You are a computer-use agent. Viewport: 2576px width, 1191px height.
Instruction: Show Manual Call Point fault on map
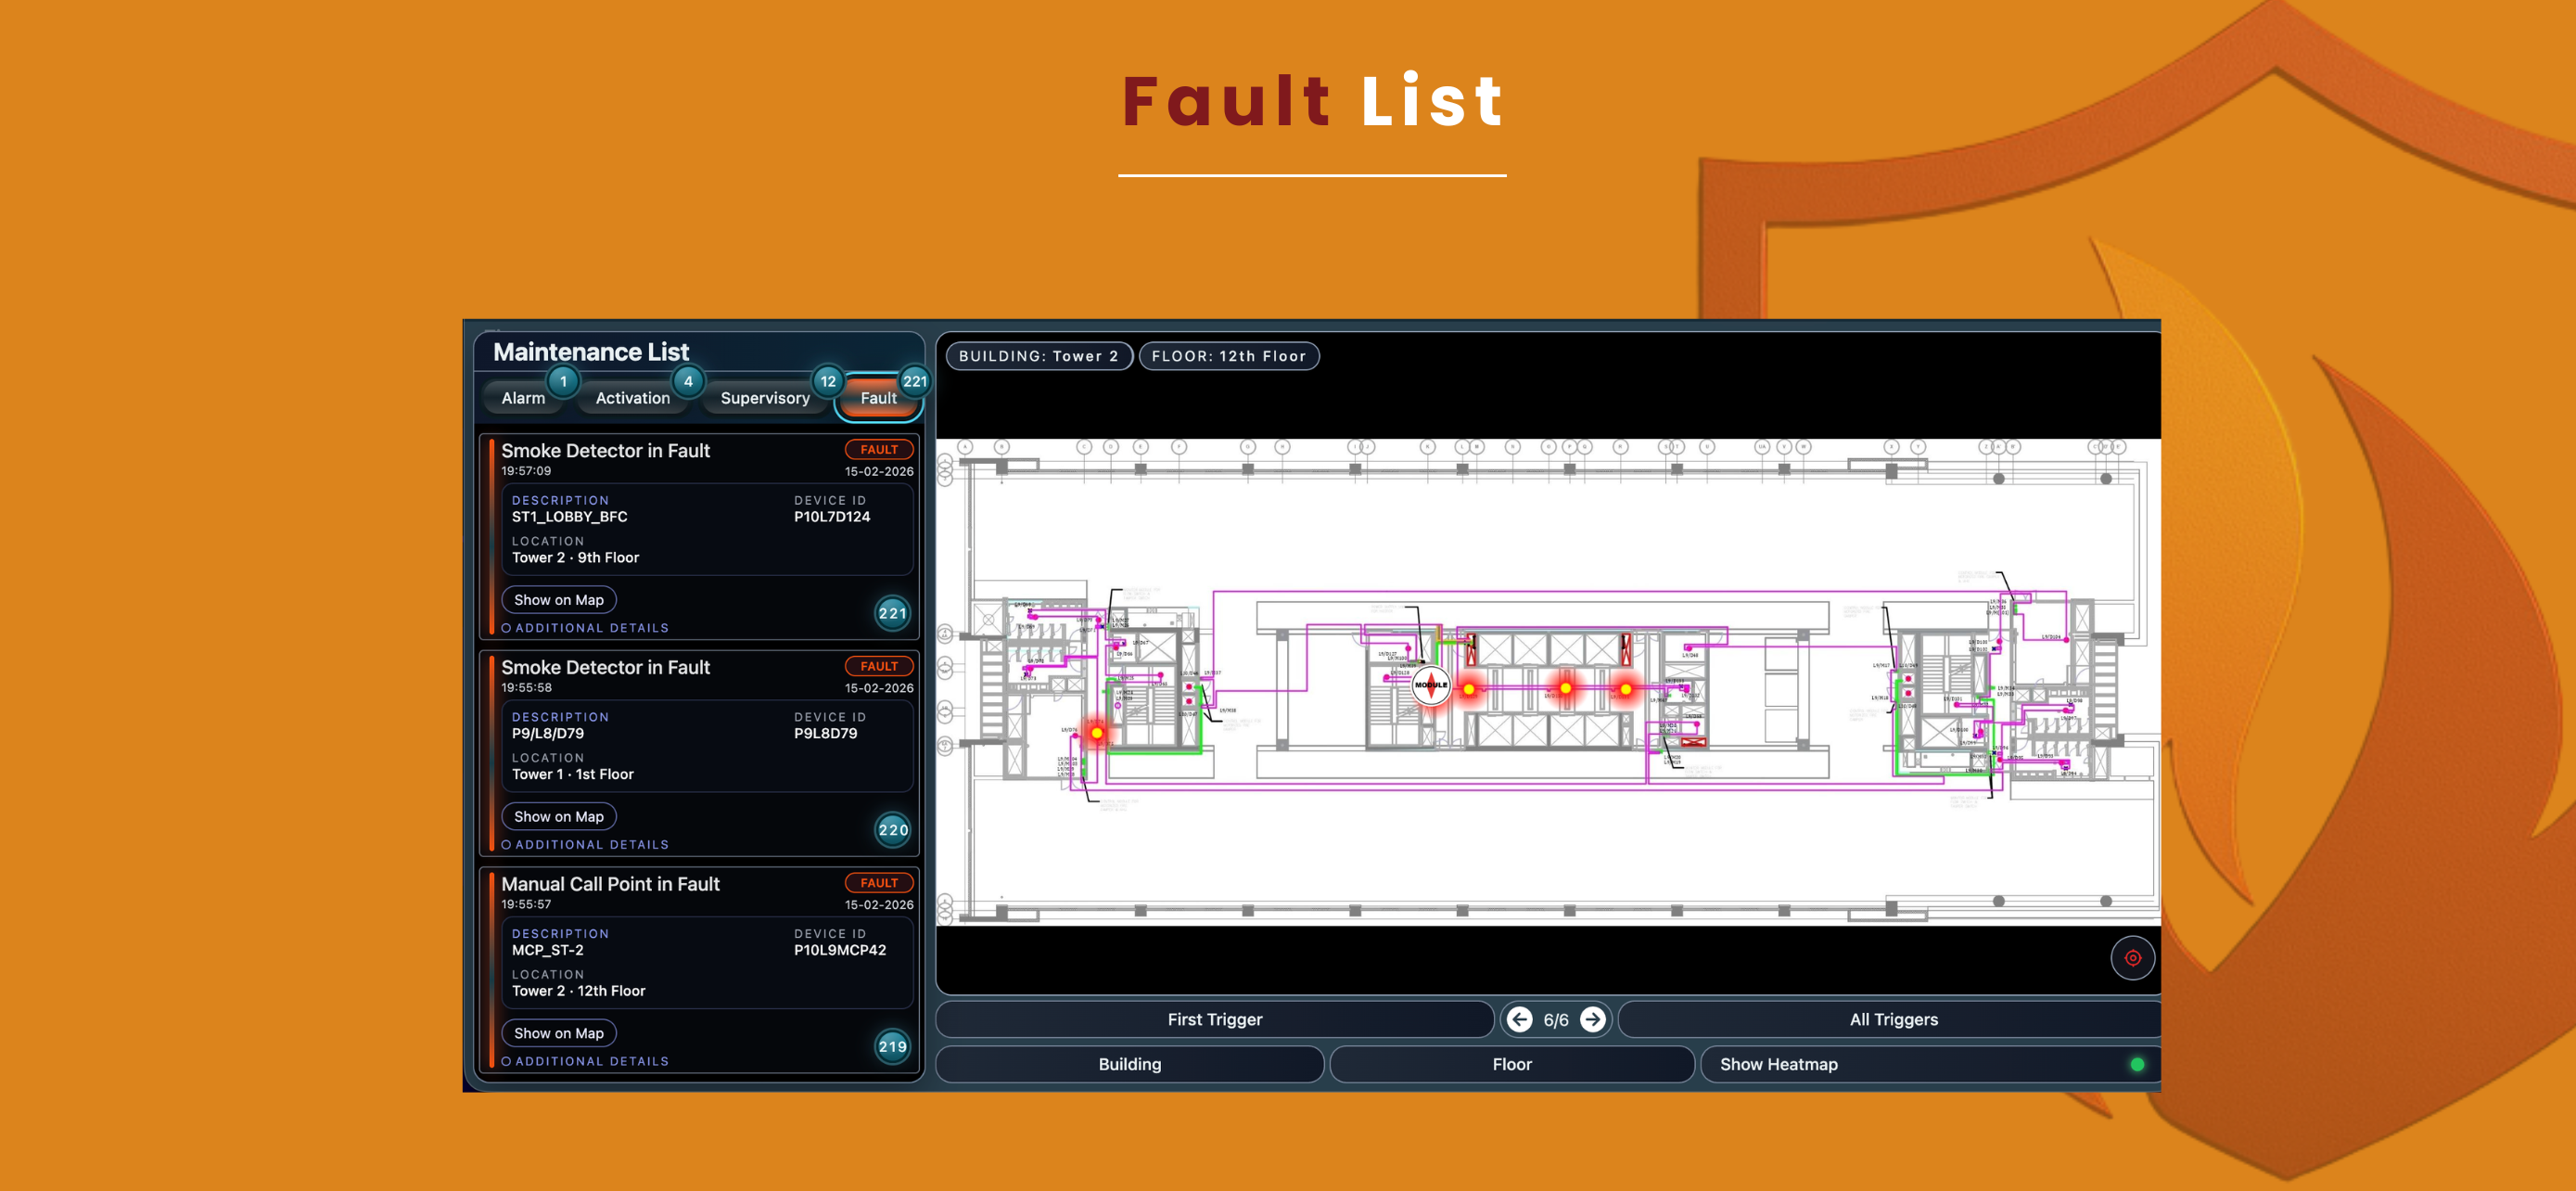[559, 1033]
